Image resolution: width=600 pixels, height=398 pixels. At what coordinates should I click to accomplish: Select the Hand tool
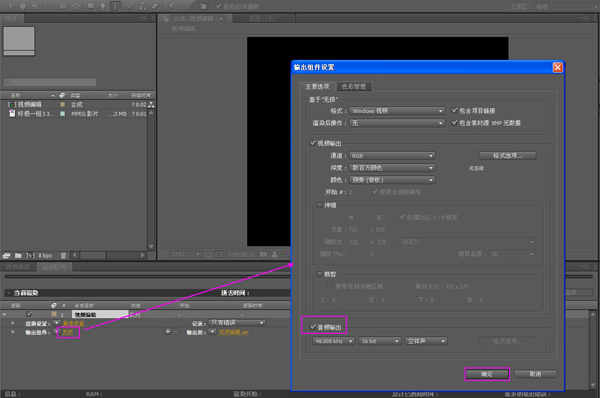(x=23, y=5)
